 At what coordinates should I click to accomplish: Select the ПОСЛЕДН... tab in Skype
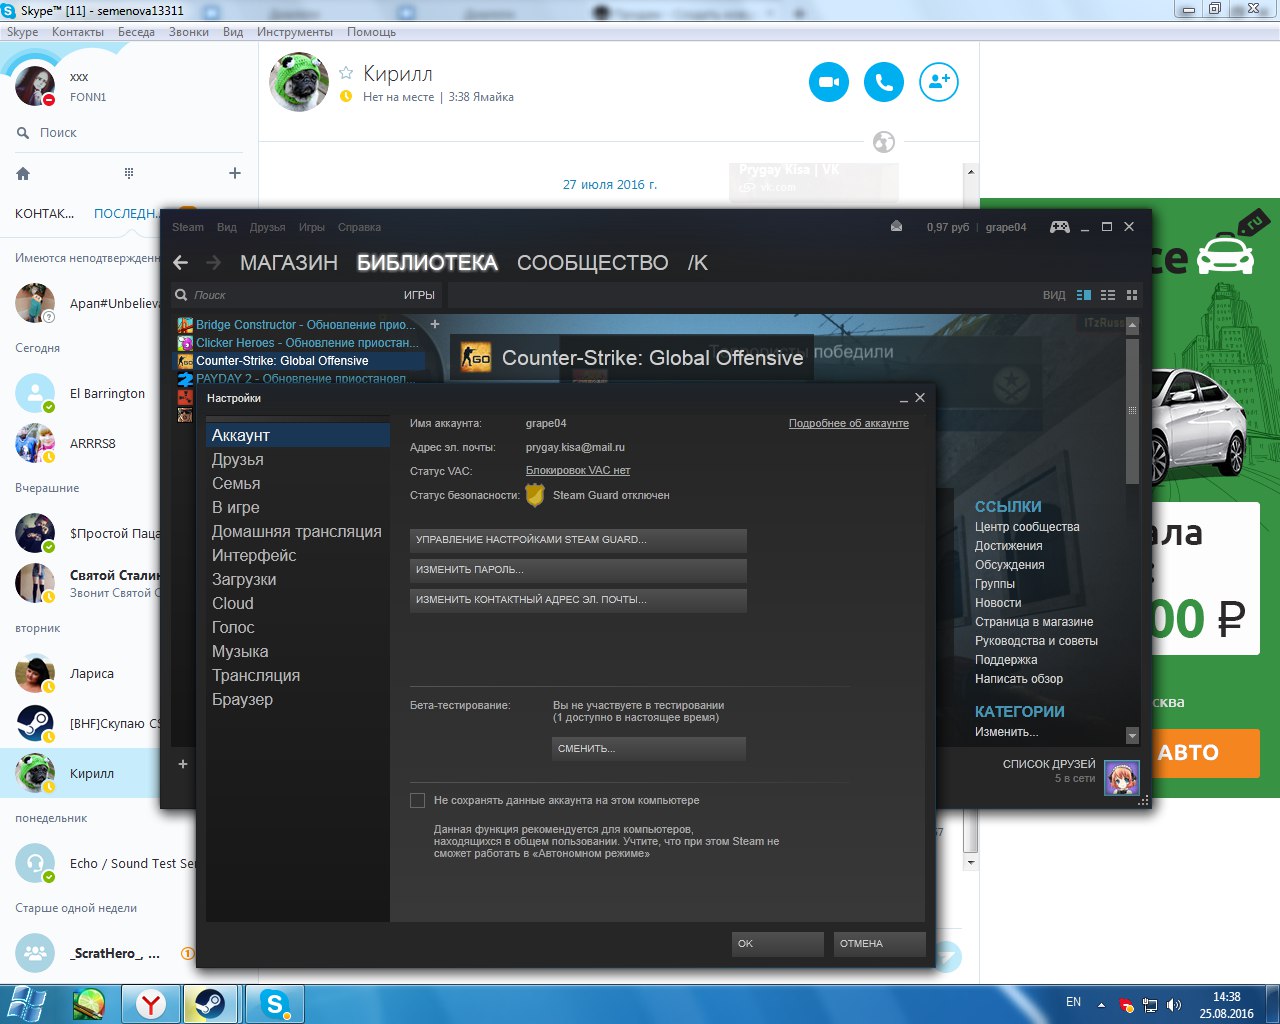coord(126,213)
